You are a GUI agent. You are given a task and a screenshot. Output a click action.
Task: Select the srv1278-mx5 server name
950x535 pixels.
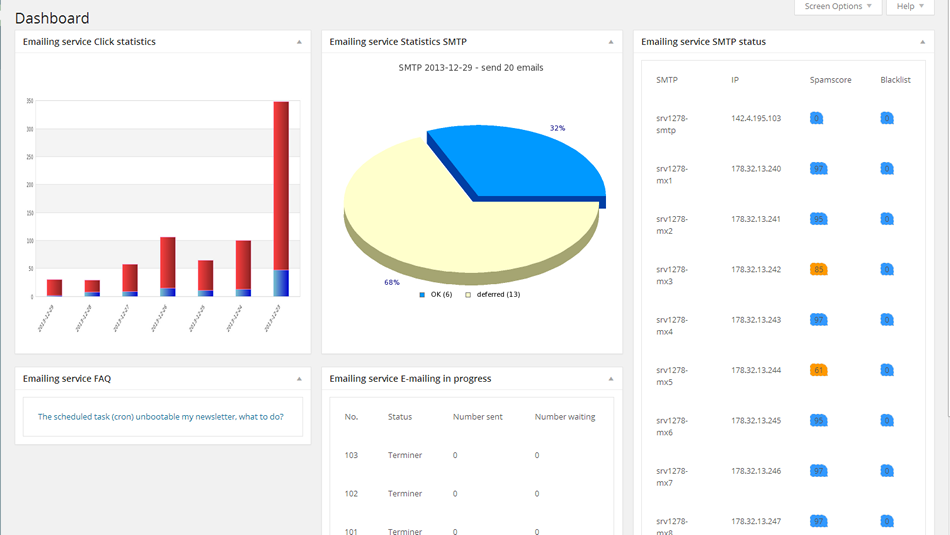tap(672, 376)
